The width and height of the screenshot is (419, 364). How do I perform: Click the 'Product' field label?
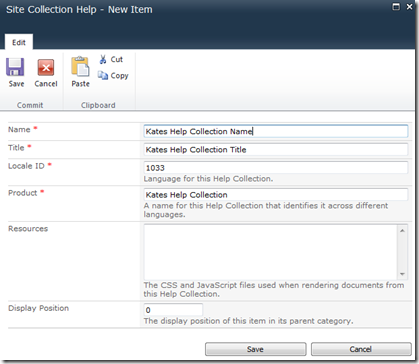pyautogui.click(x=22, y=193)
